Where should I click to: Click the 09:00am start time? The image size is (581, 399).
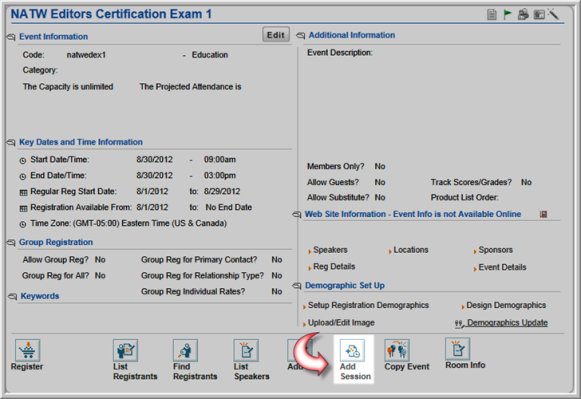tap(220, 160)
